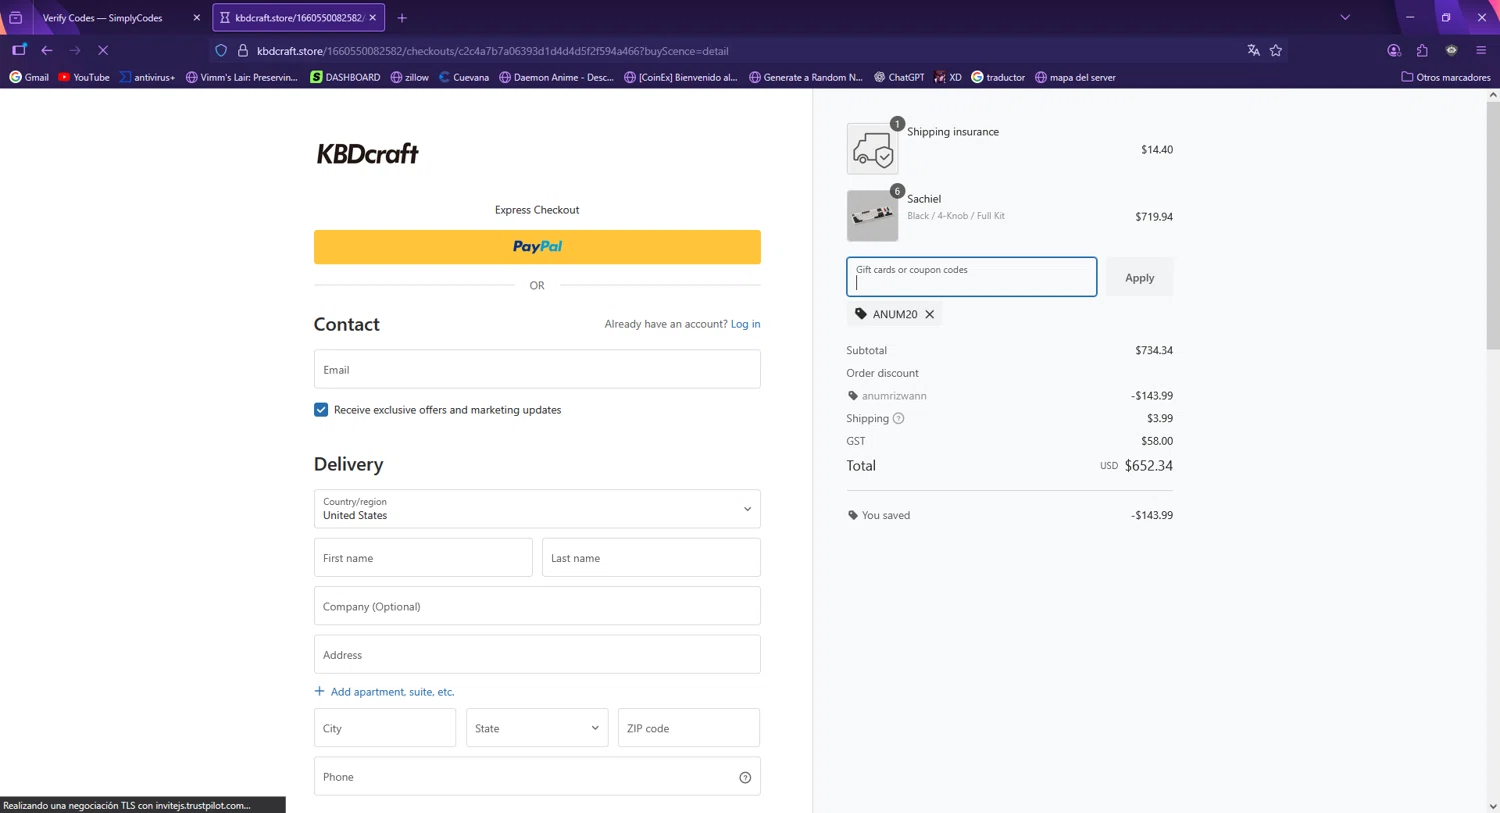The height and width of the screenshot is (813, 1500).
Task: Click the PayPal express checkout button
Action: pyautogui.click(x=537, y=247)
